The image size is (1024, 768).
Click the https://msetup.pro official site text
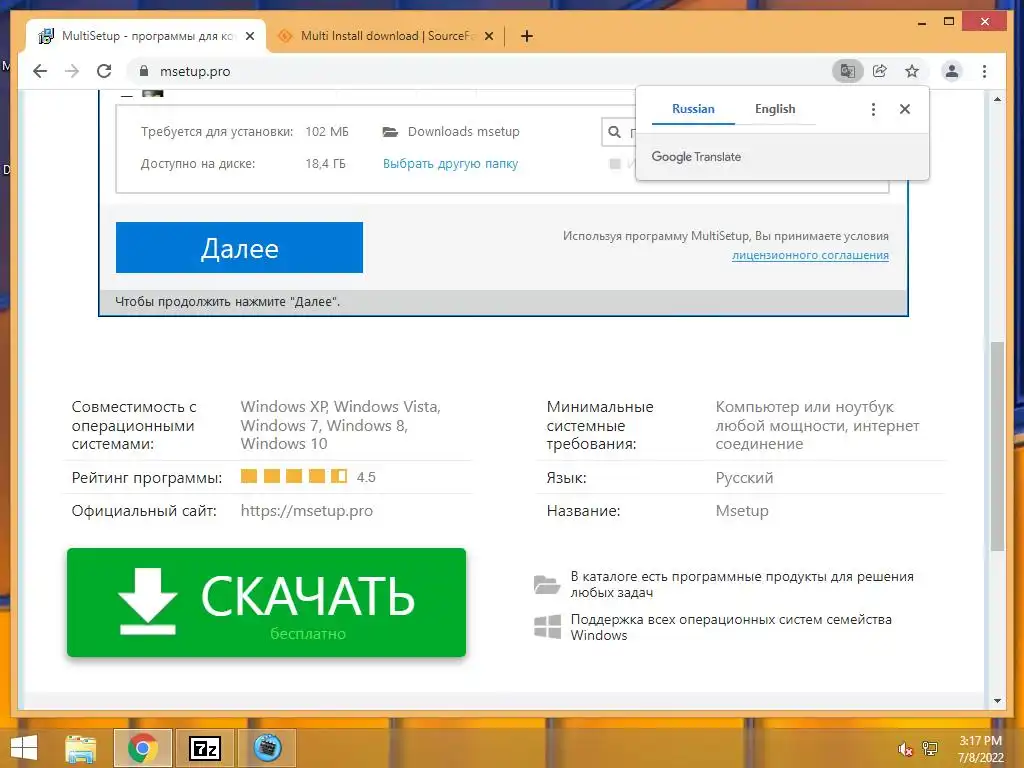[x=306, y=511]
